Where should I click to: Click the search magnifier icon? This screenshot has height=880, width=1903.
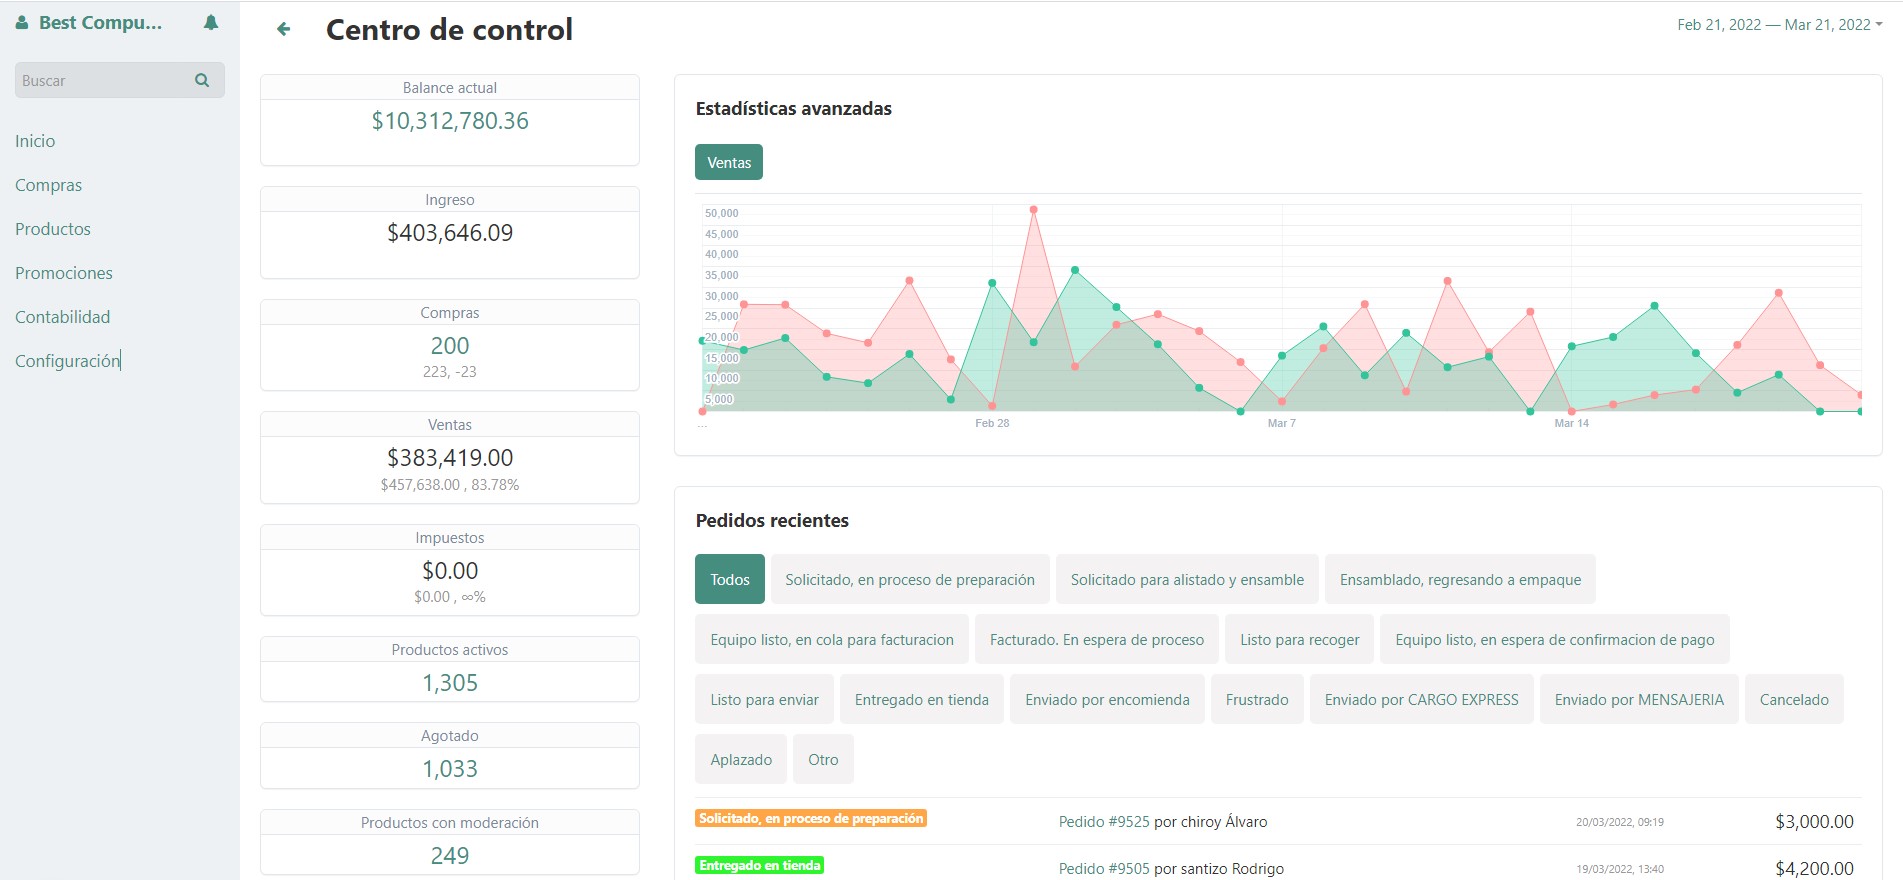tap(202, 80)
